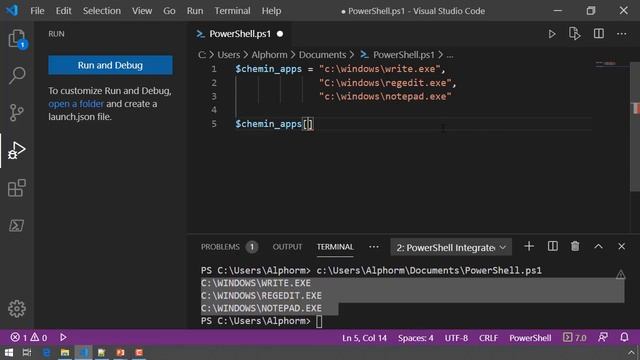Maximize the panel with up chevron
The height and width of the screenshot is (360, 640).
tap(598, 246)
